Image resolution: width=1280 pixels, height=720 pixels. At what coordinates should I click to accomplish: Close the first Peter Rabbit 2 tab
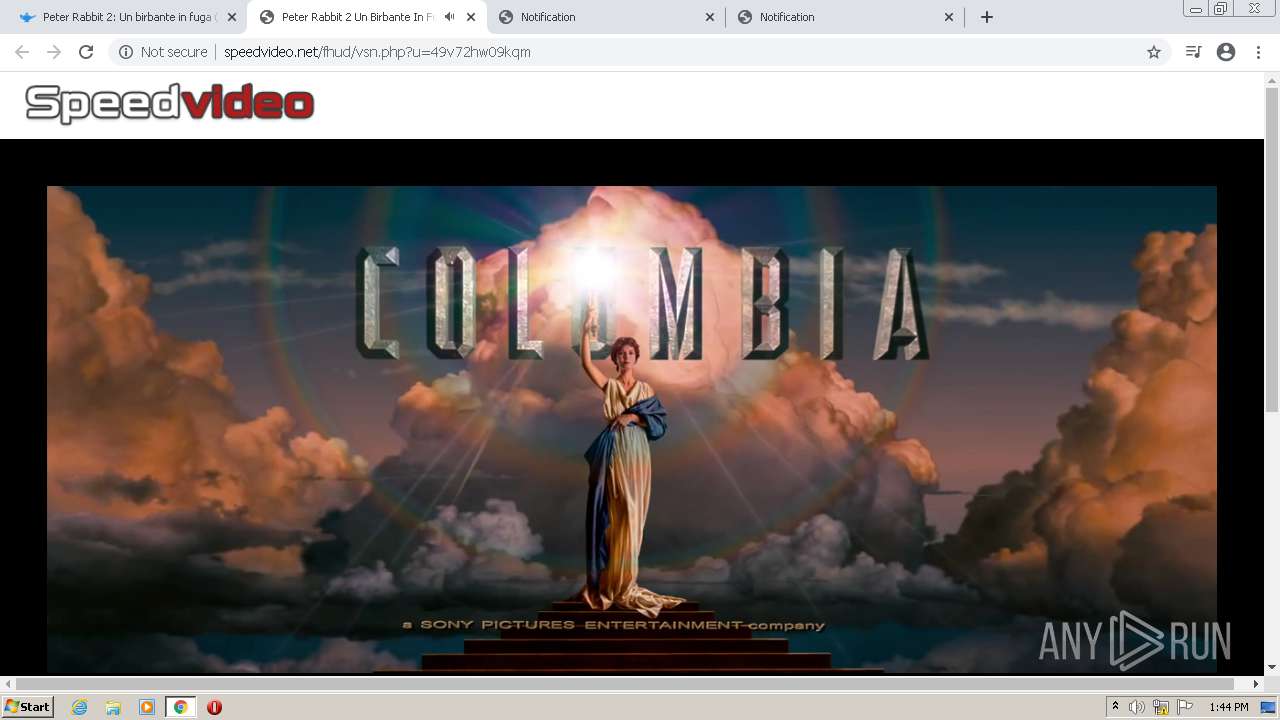point(232,17)
